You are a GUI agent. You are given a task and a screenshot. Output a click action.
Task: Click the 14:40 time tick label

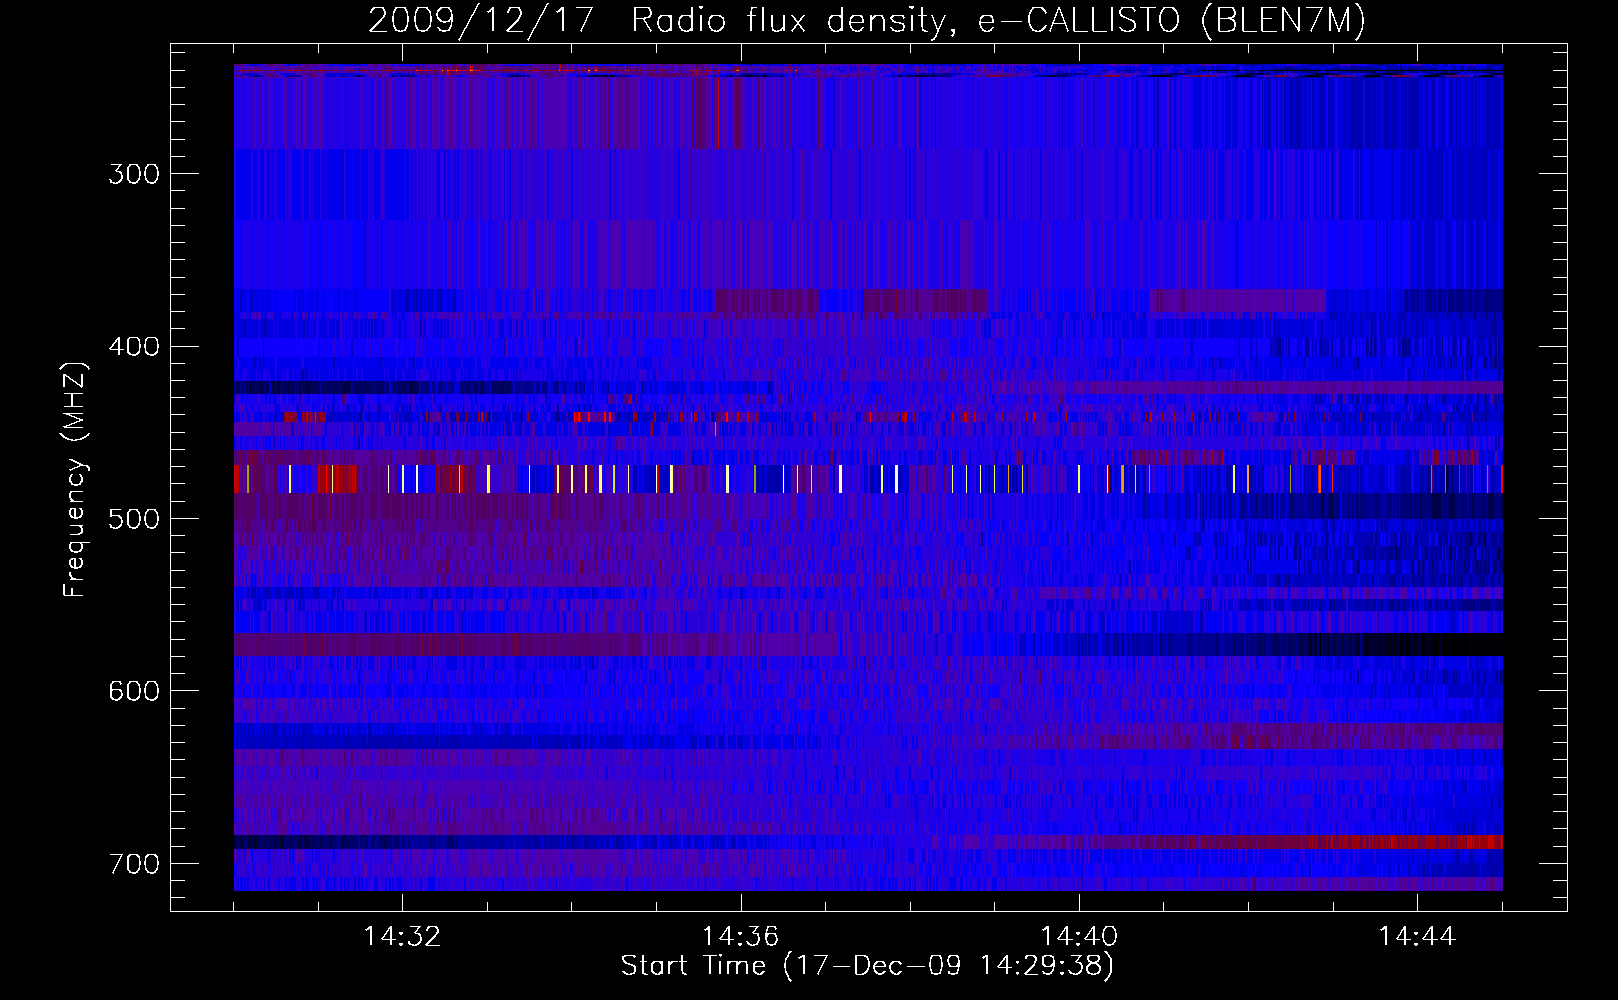tap(1079, 937)
